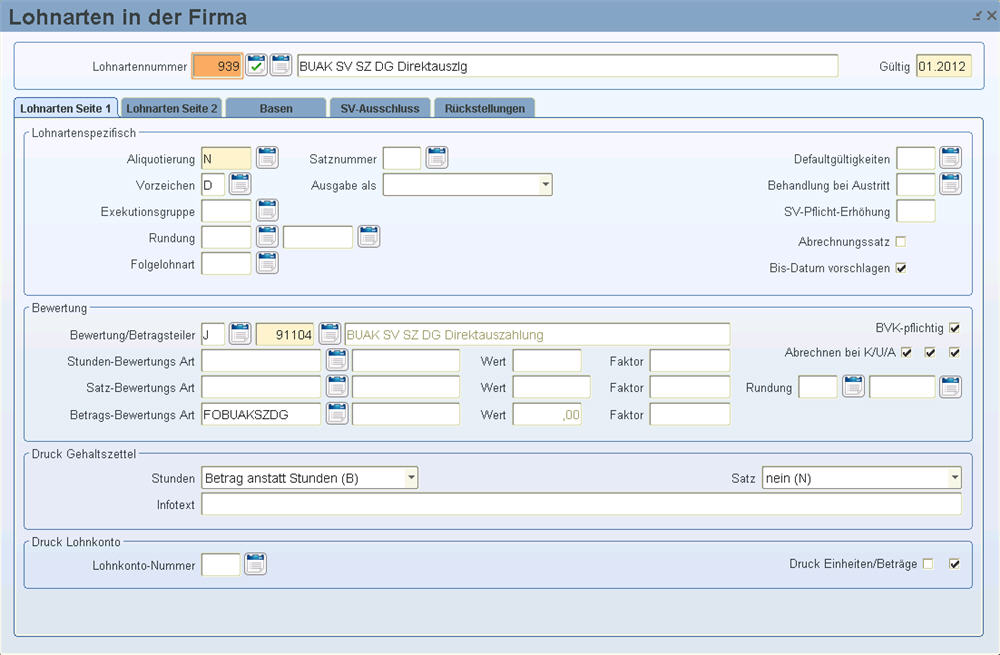This screenshot has width=1000, height=655.
Task: Open the Behandlung bei Austritt lookup icon
Action: coord(950,184)
